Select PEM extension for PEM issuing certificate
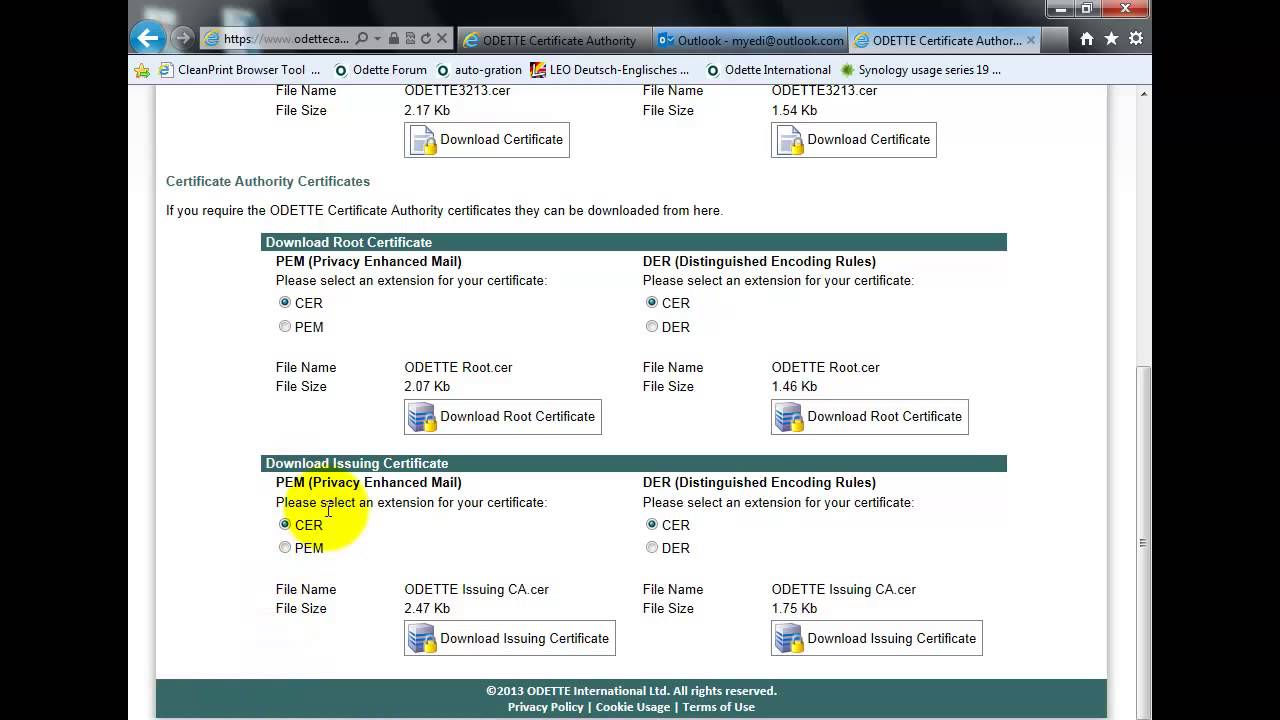1280x720 pixels. pos(285,547)
